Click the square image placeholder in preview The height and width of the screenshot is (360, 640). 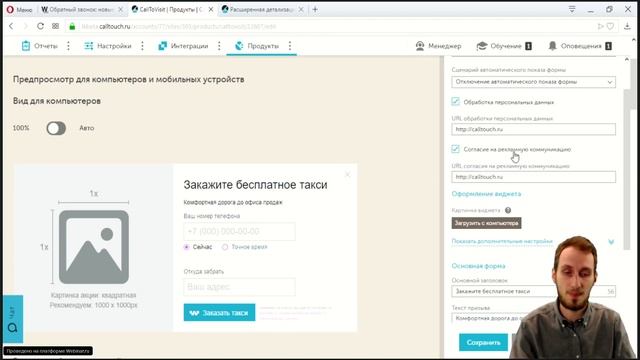(94, 247)
